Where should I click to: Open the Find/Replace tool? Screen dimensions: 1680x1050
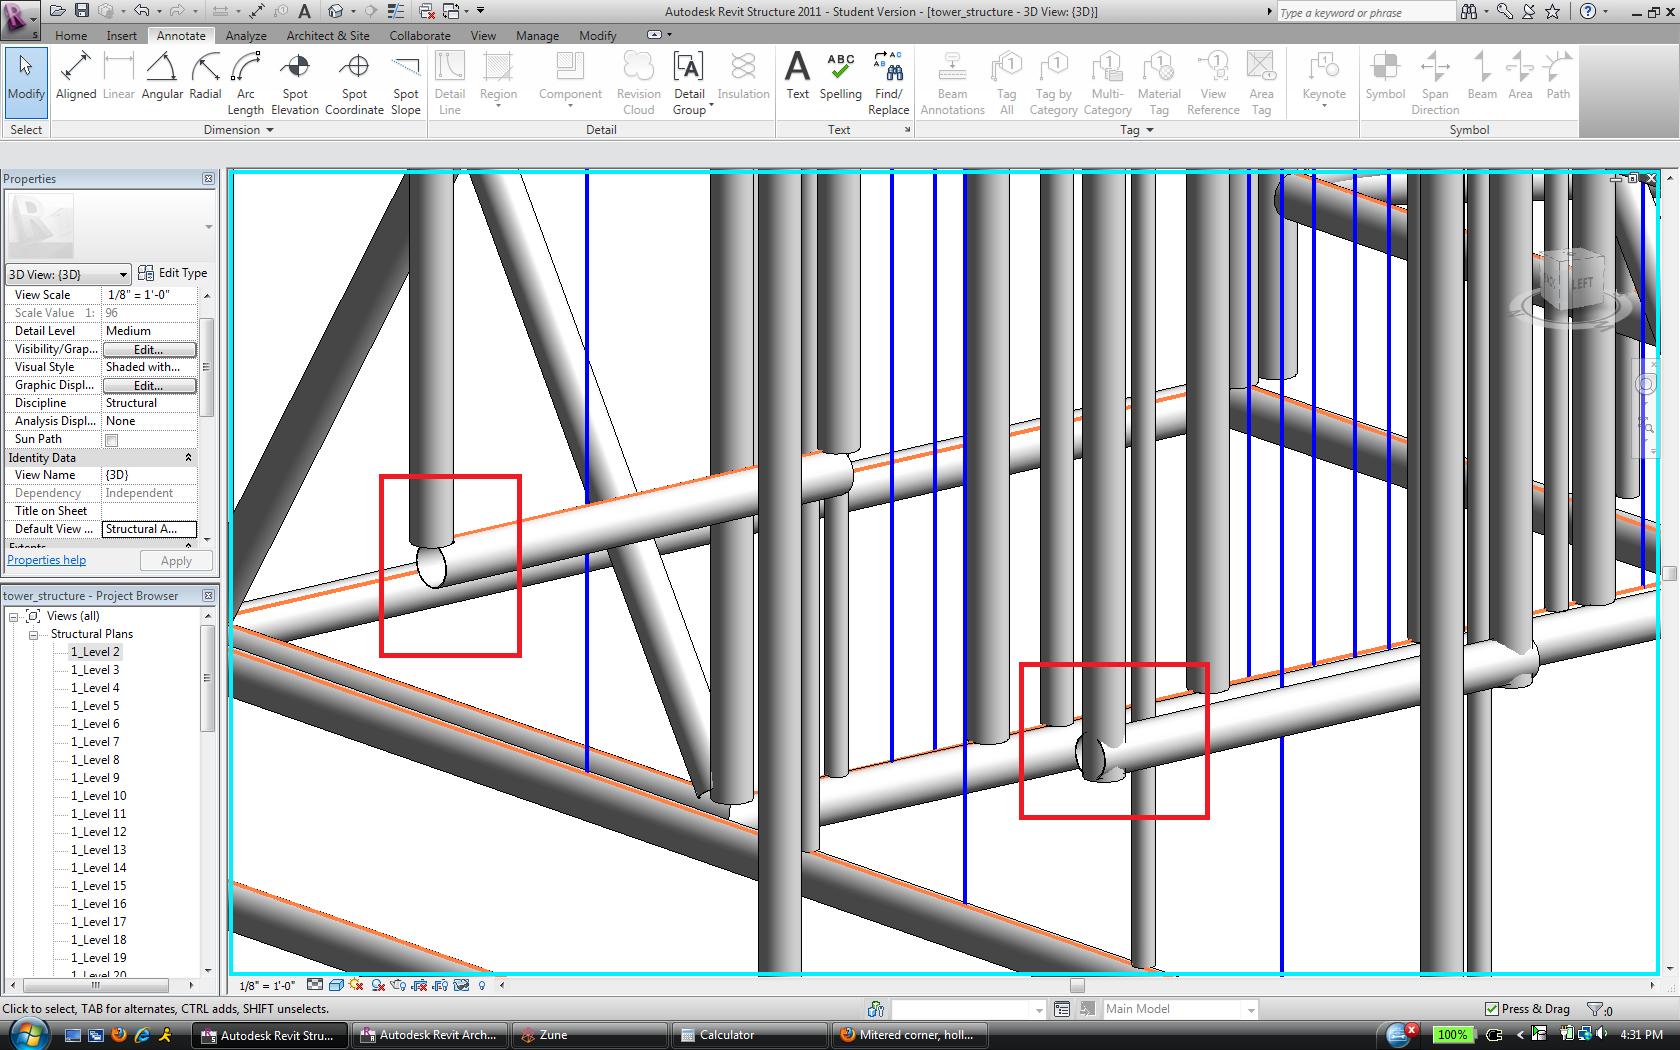pos(888,82)
